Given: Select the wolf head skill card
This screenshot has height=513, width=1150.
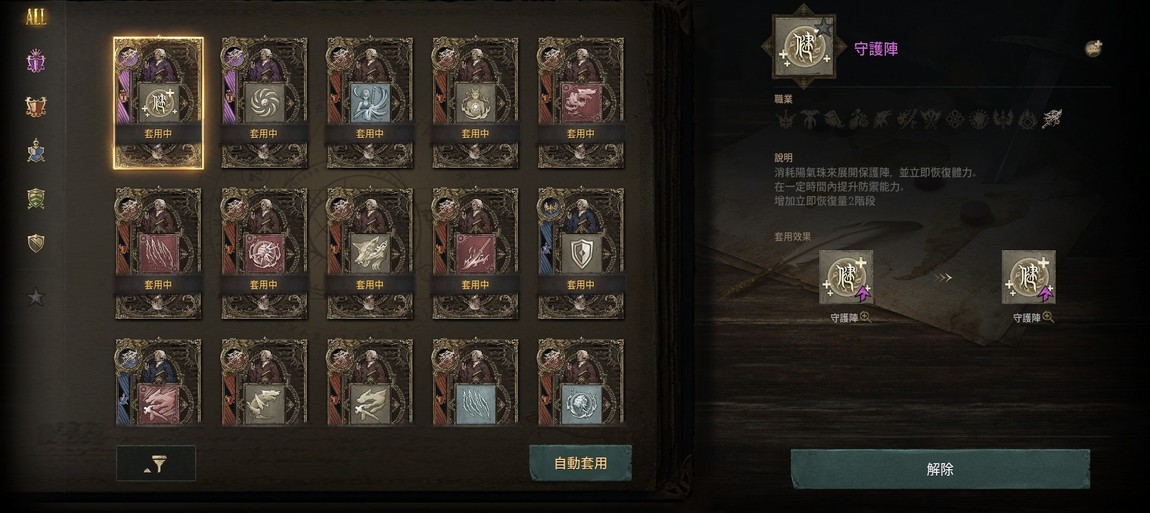Looking at the screenshot, I should coord(370,253).
